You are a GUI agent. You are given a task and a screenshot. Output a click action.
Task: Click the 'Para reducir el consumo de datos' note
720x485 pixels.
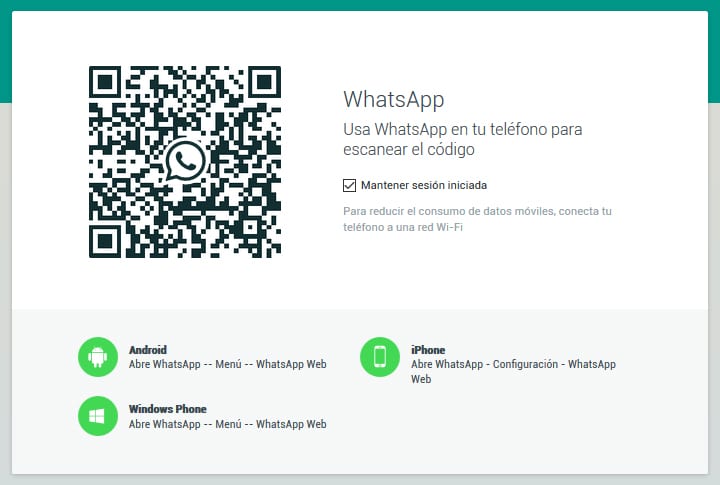[x=478, y=219]
